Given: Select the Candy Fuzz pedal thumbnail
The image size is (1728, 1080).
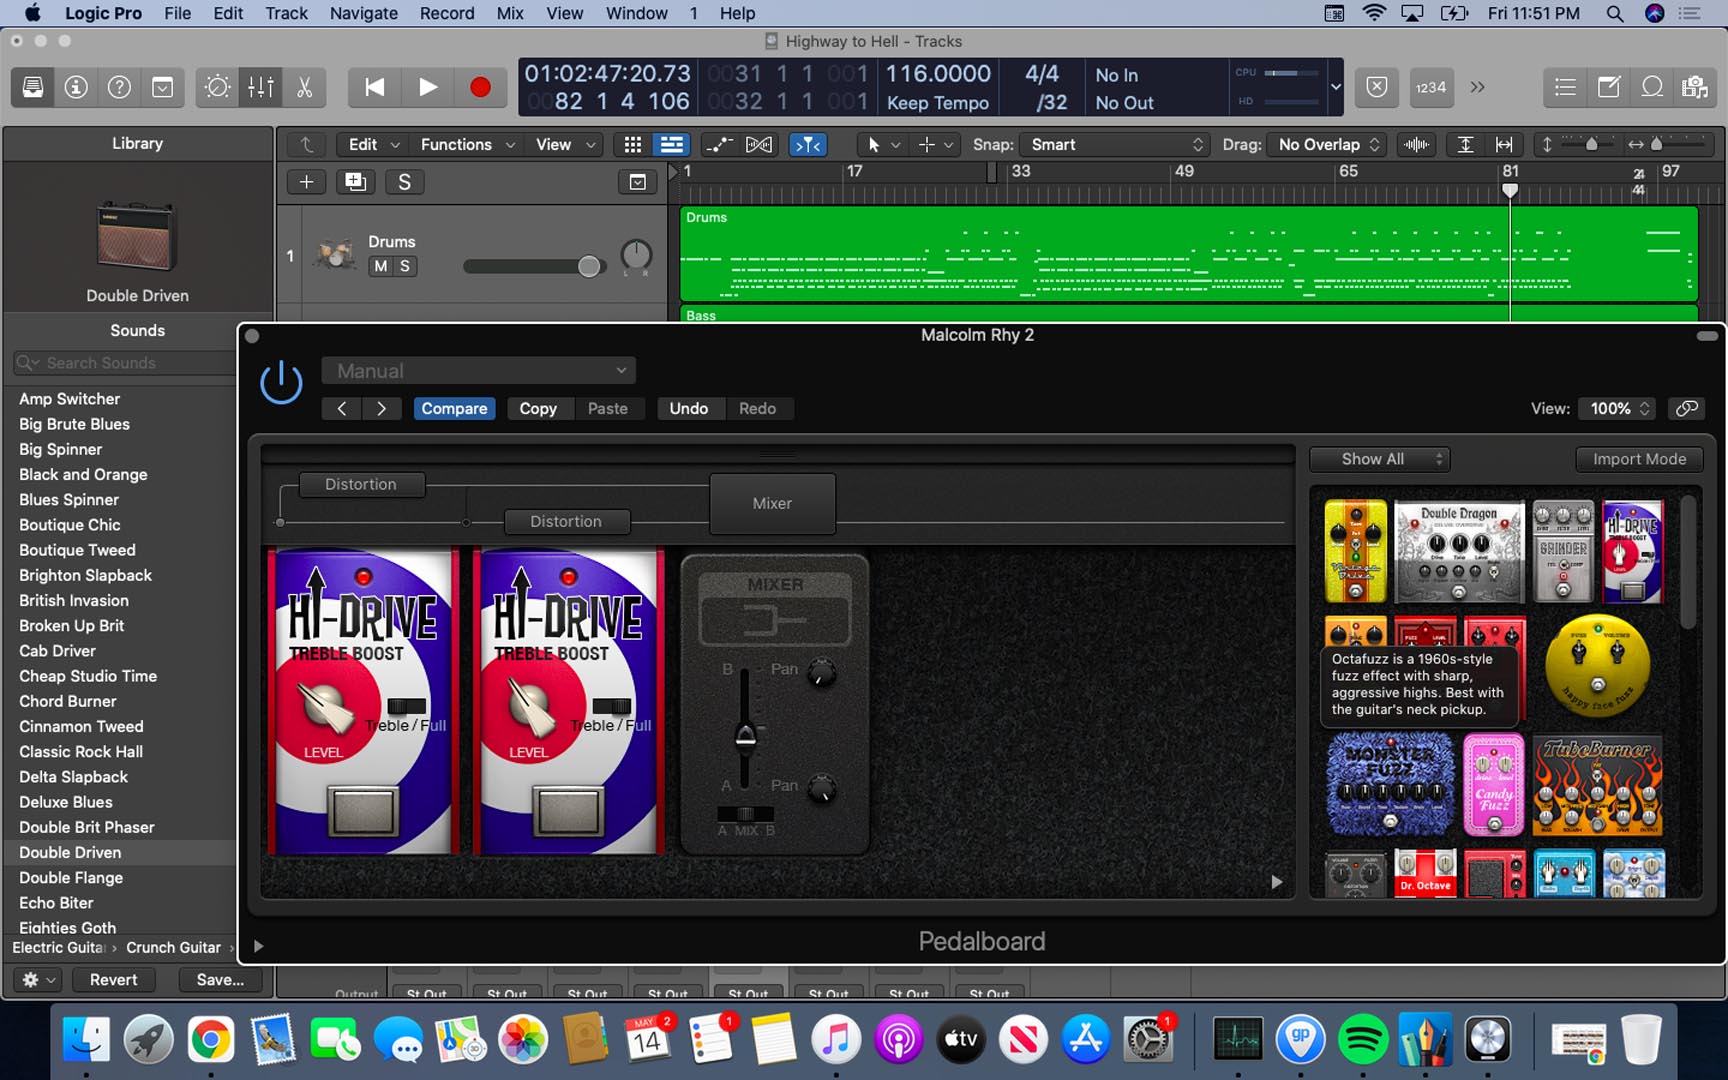Looking at the screenshot, I should [x=1494, y=785].
